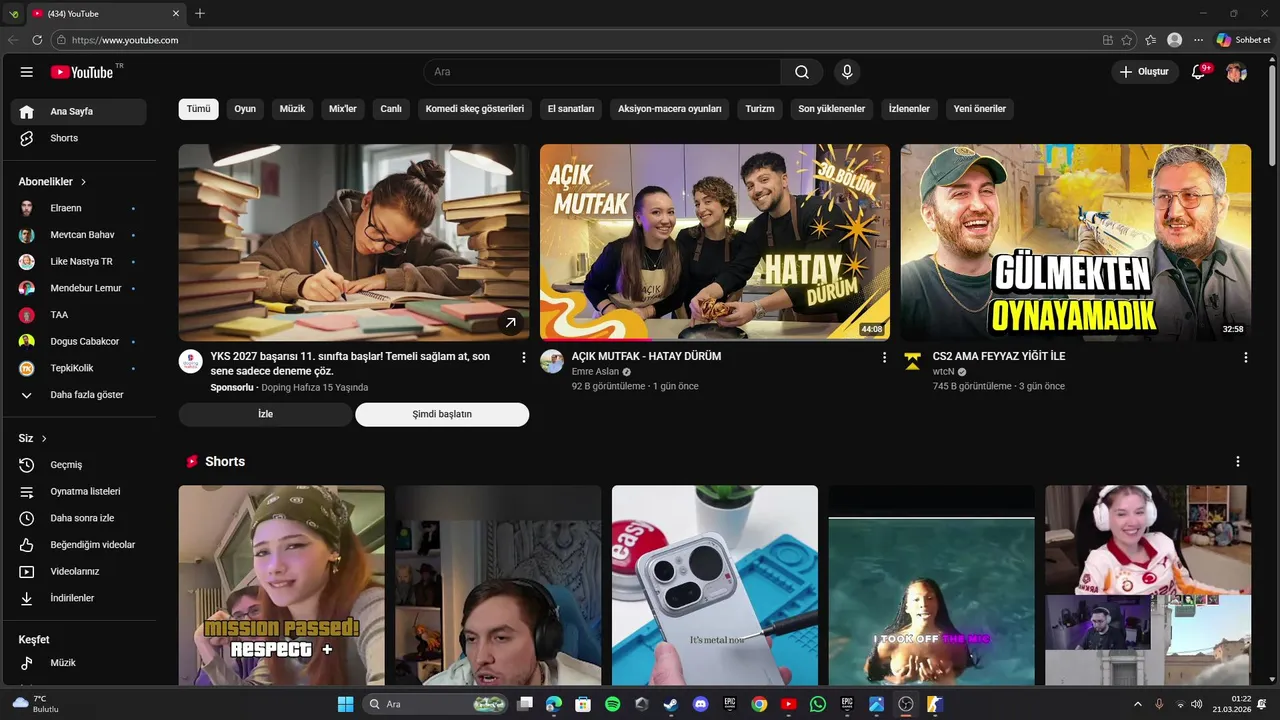Play the Mission Passed Respect short
Image resolution: width=1280 pixels, height=720 pixels.
pyautogui.click(x=282, y=585)
